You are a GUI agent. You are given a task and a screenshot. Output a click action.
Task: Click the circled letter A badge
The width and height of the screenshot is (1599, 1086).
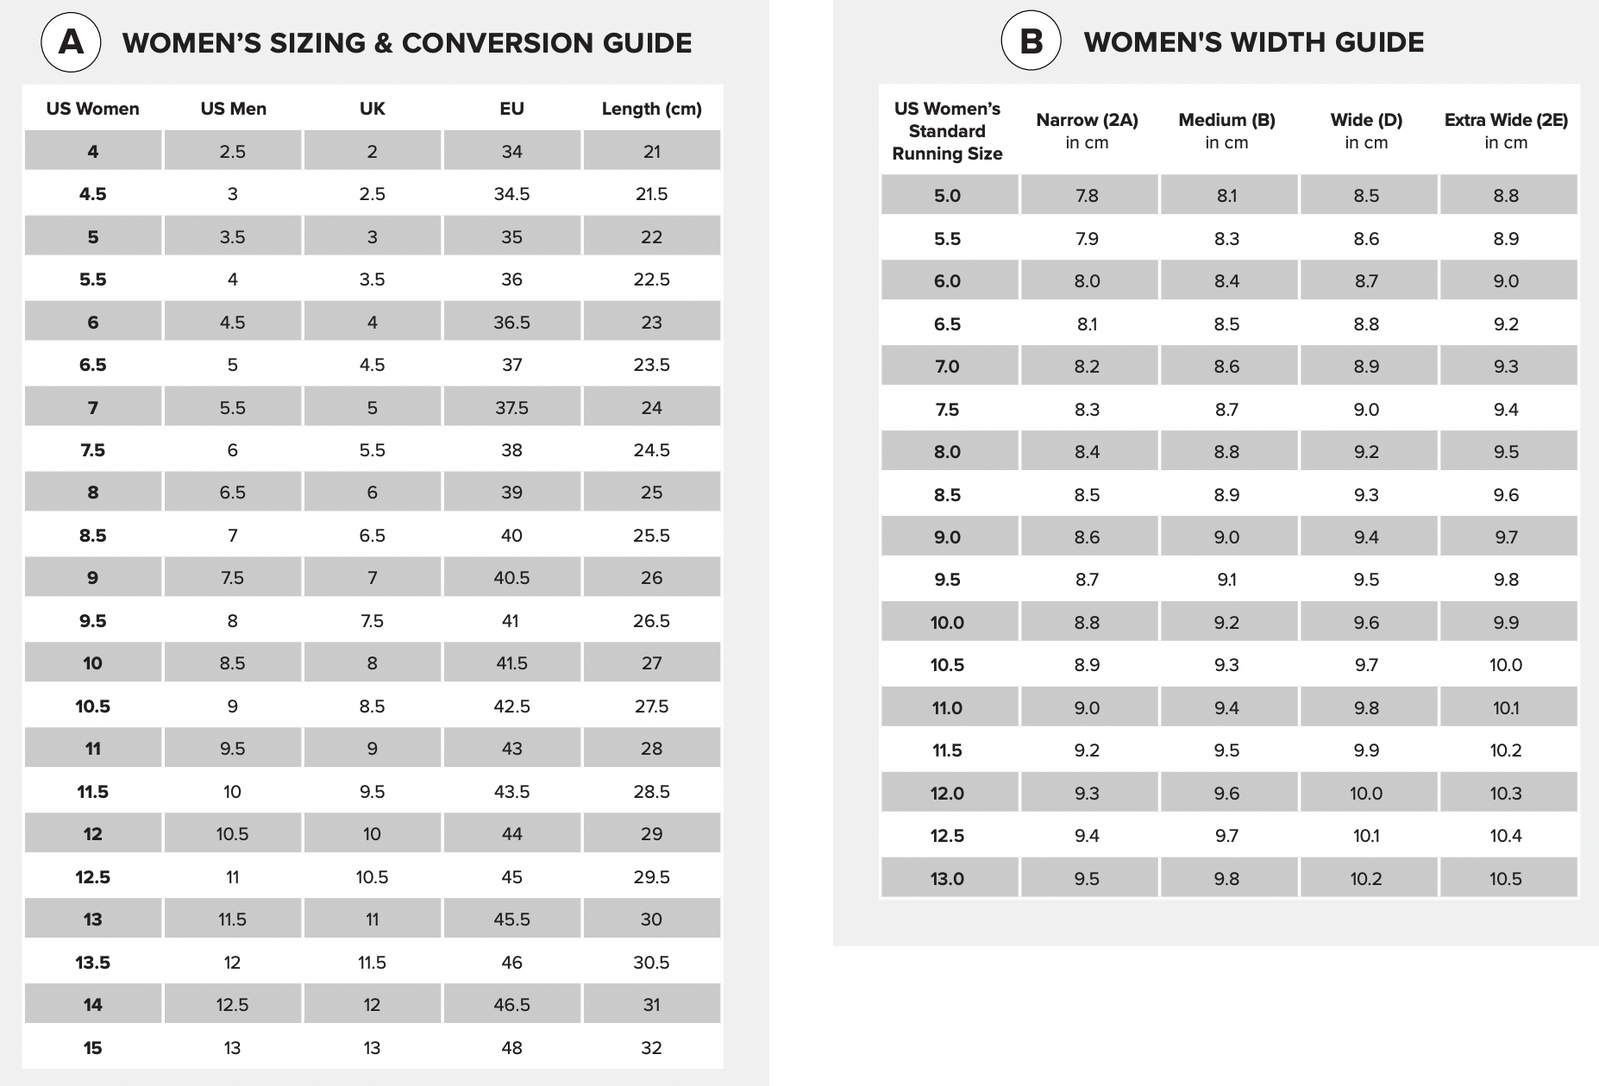[70, 42]
